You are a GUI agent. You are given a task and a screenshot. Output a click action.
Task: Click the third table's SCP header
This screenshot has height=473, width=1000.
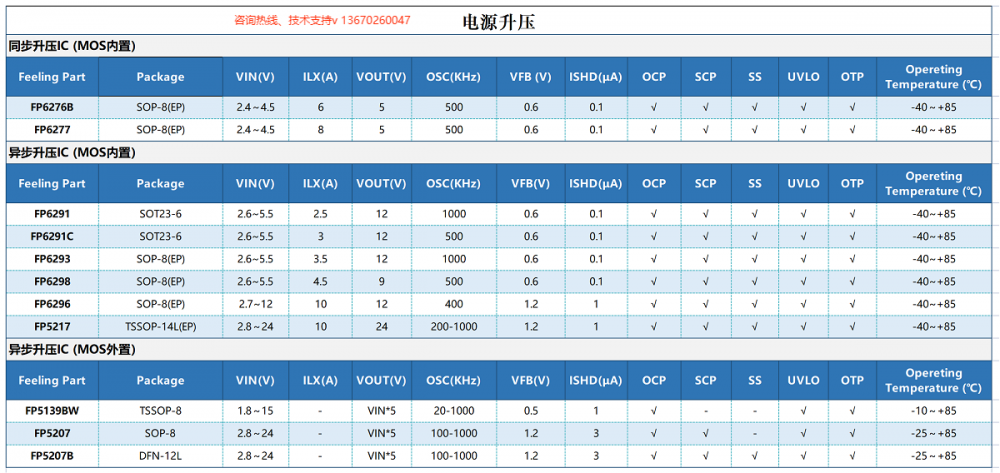705,381
